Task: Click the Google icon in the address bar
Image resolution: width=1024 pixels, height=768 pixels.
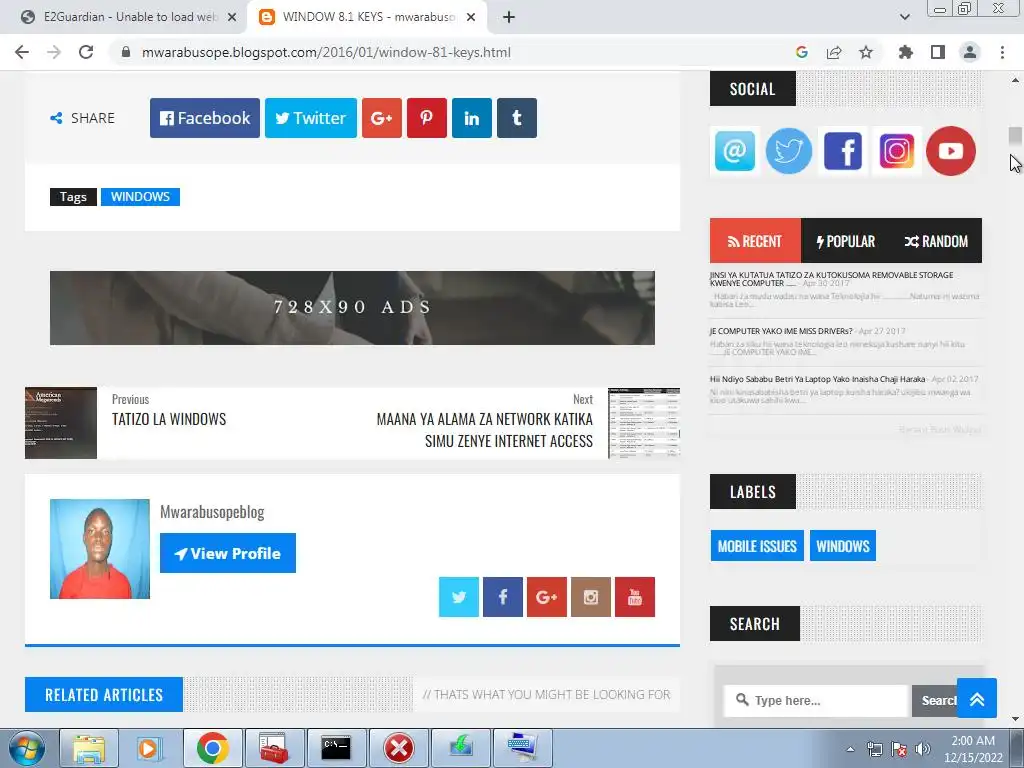Action: click(802, 52)
